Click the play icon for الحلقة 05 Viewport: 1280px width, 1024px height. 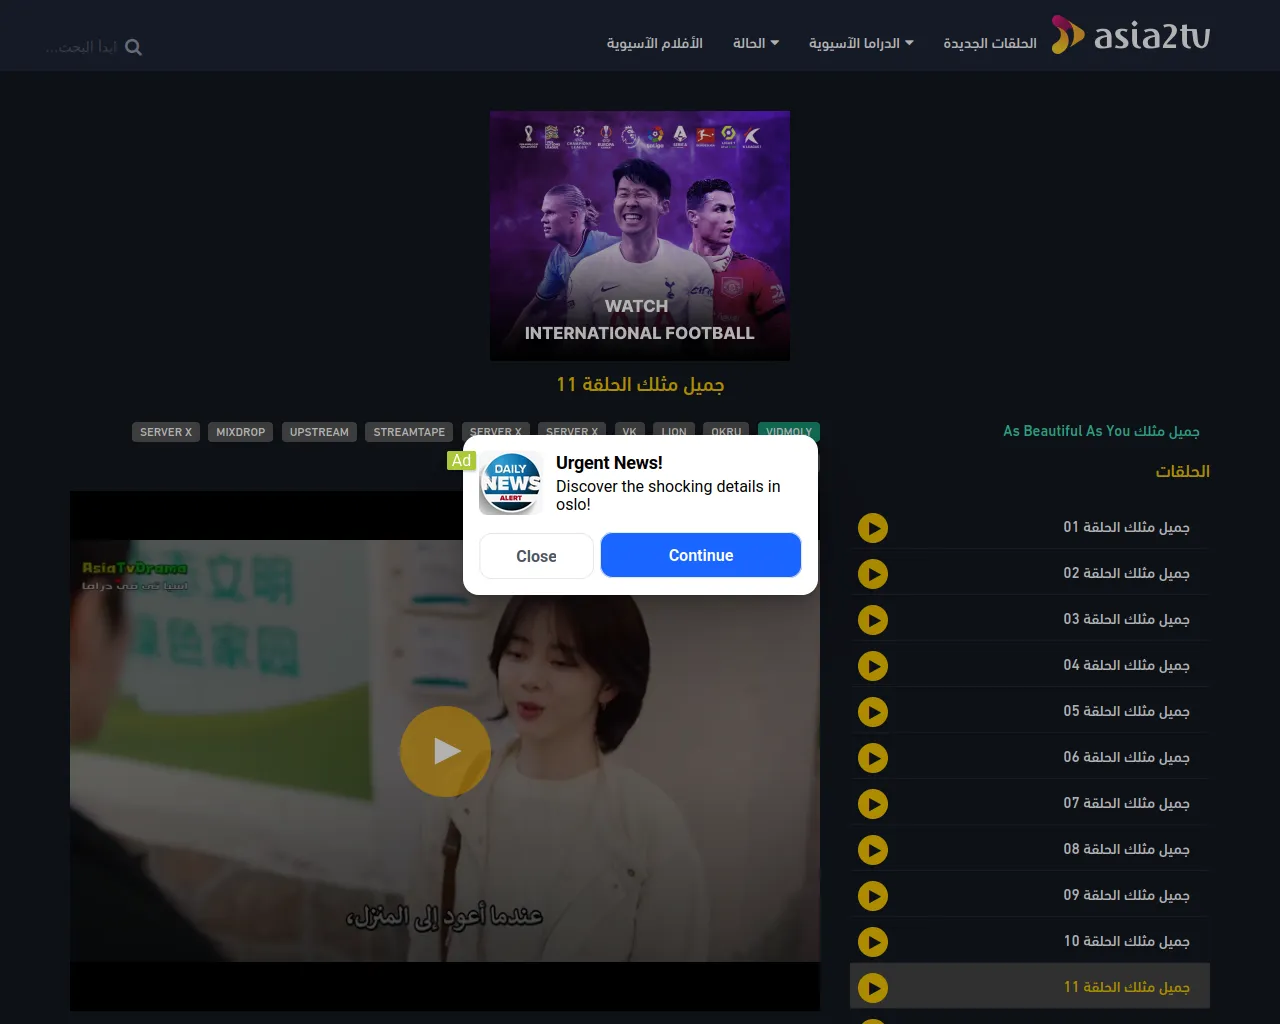coord(873,712)
